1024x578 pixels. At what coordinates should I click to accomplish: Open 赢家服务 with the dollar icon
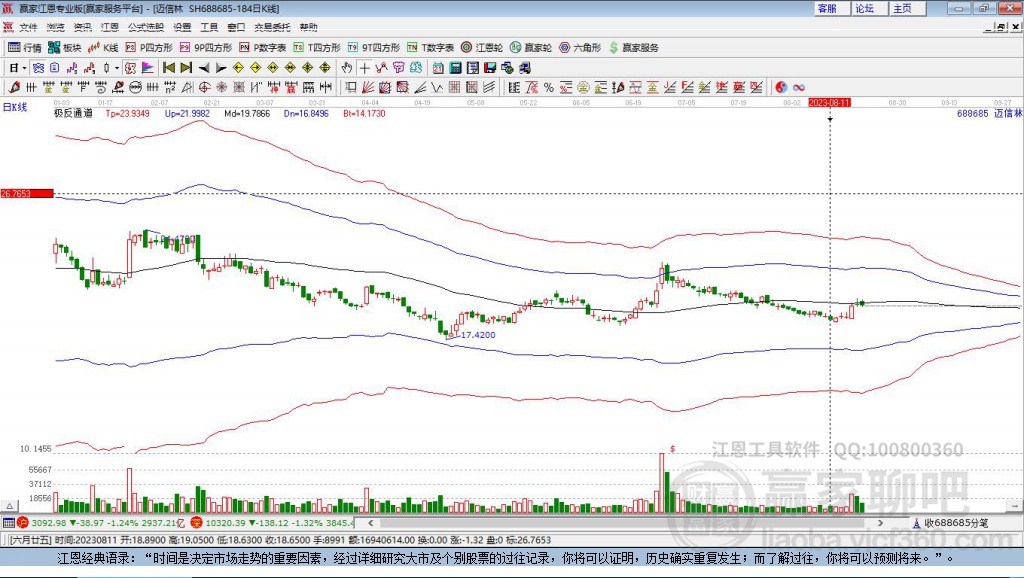(633, 48)
